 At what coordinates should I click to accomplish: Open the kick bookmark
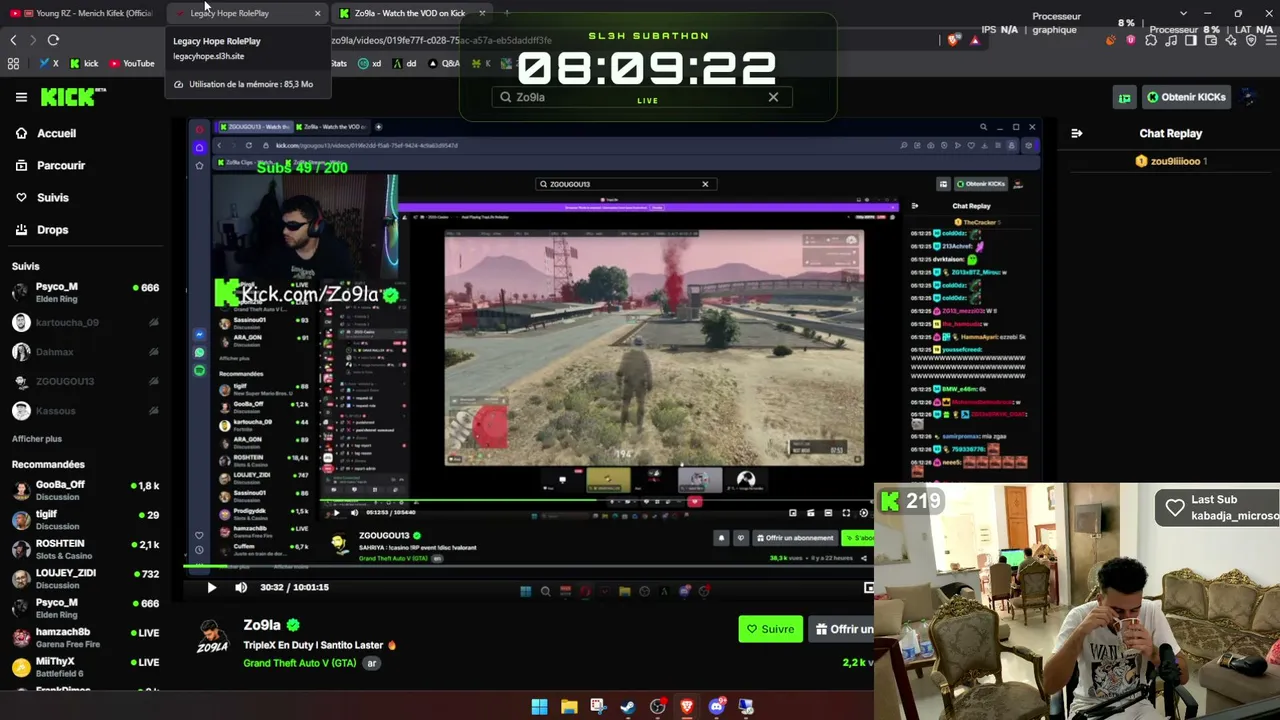pos(84,63)
